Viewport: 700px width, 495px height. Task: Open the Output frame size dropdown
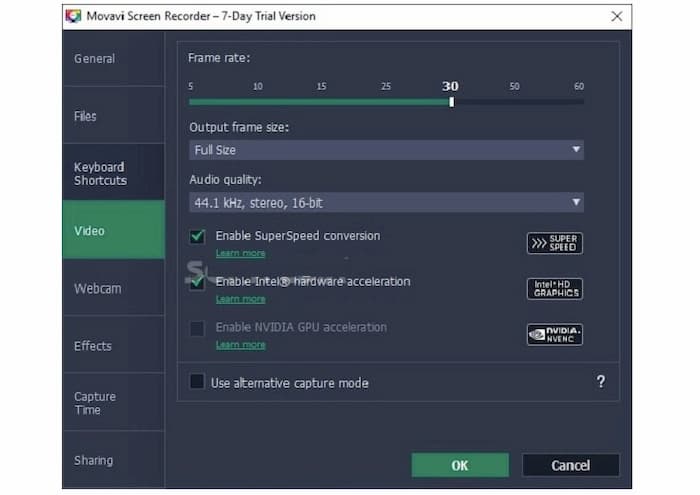click(x=386, y=150)
